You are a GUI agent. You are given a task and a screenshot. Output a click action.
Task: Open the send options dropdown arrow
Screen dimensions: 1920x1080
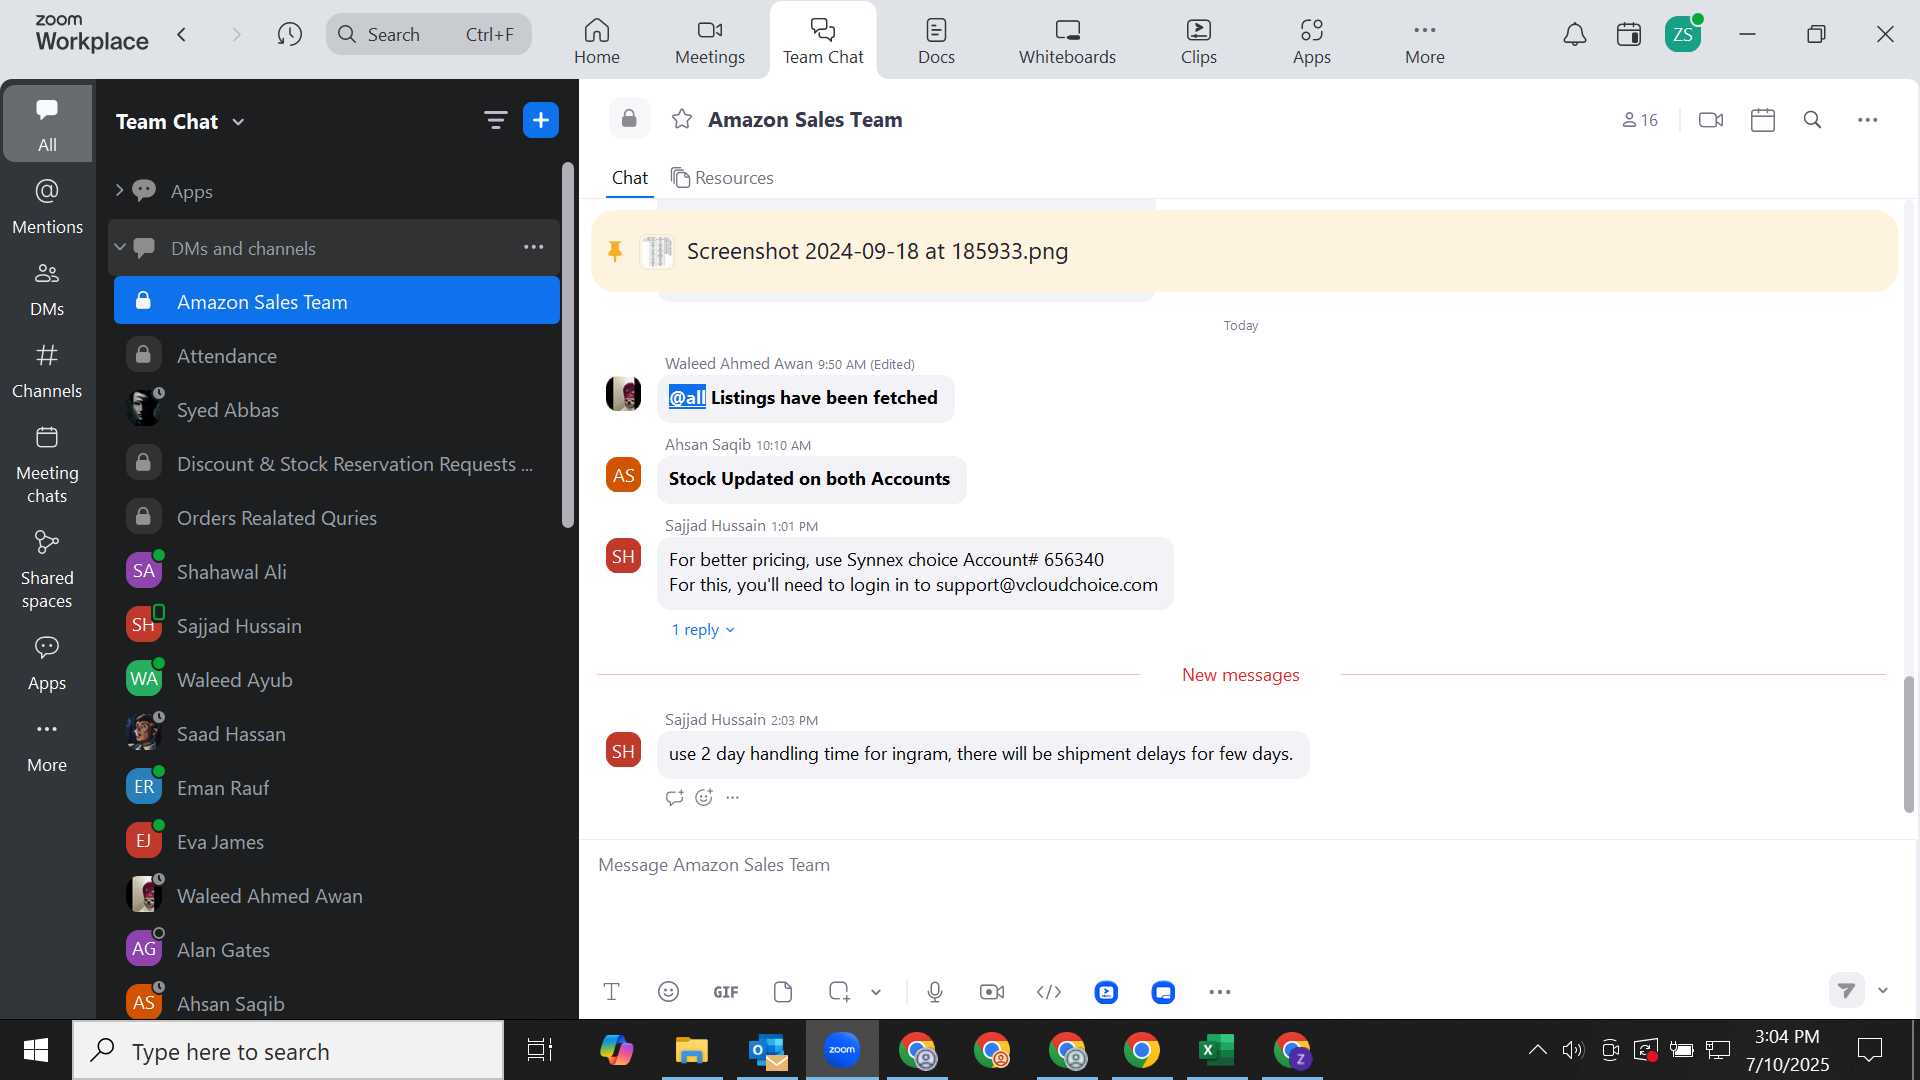pyautogui.click(x=1883, y=990)
